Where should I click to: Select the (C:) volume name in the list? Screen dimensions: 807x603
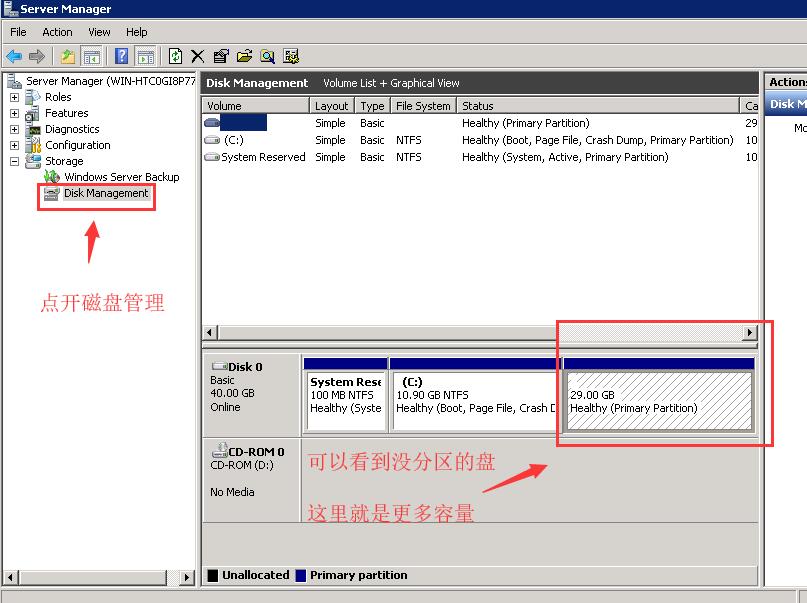click(234, 140)
